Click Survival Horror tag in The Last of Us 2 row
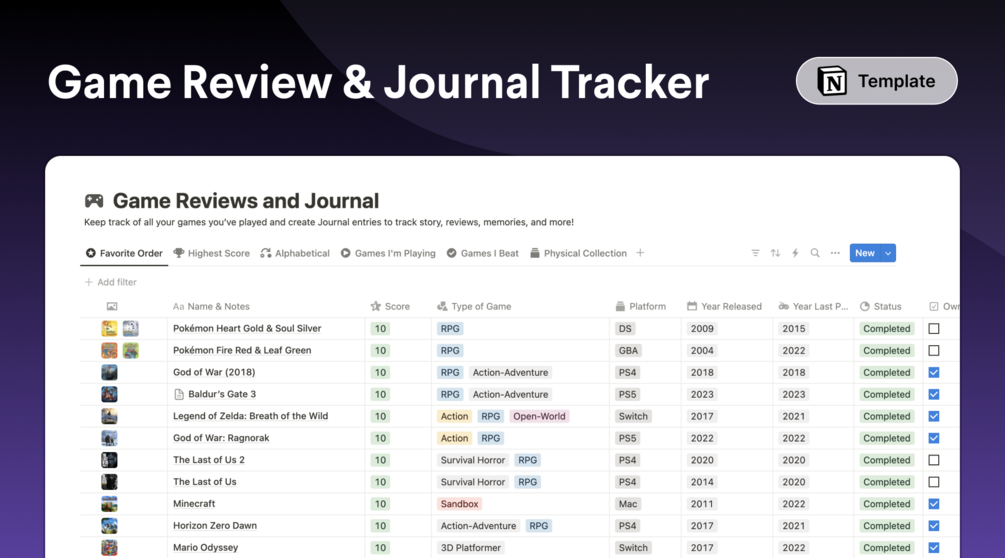 tap(473, 460)
